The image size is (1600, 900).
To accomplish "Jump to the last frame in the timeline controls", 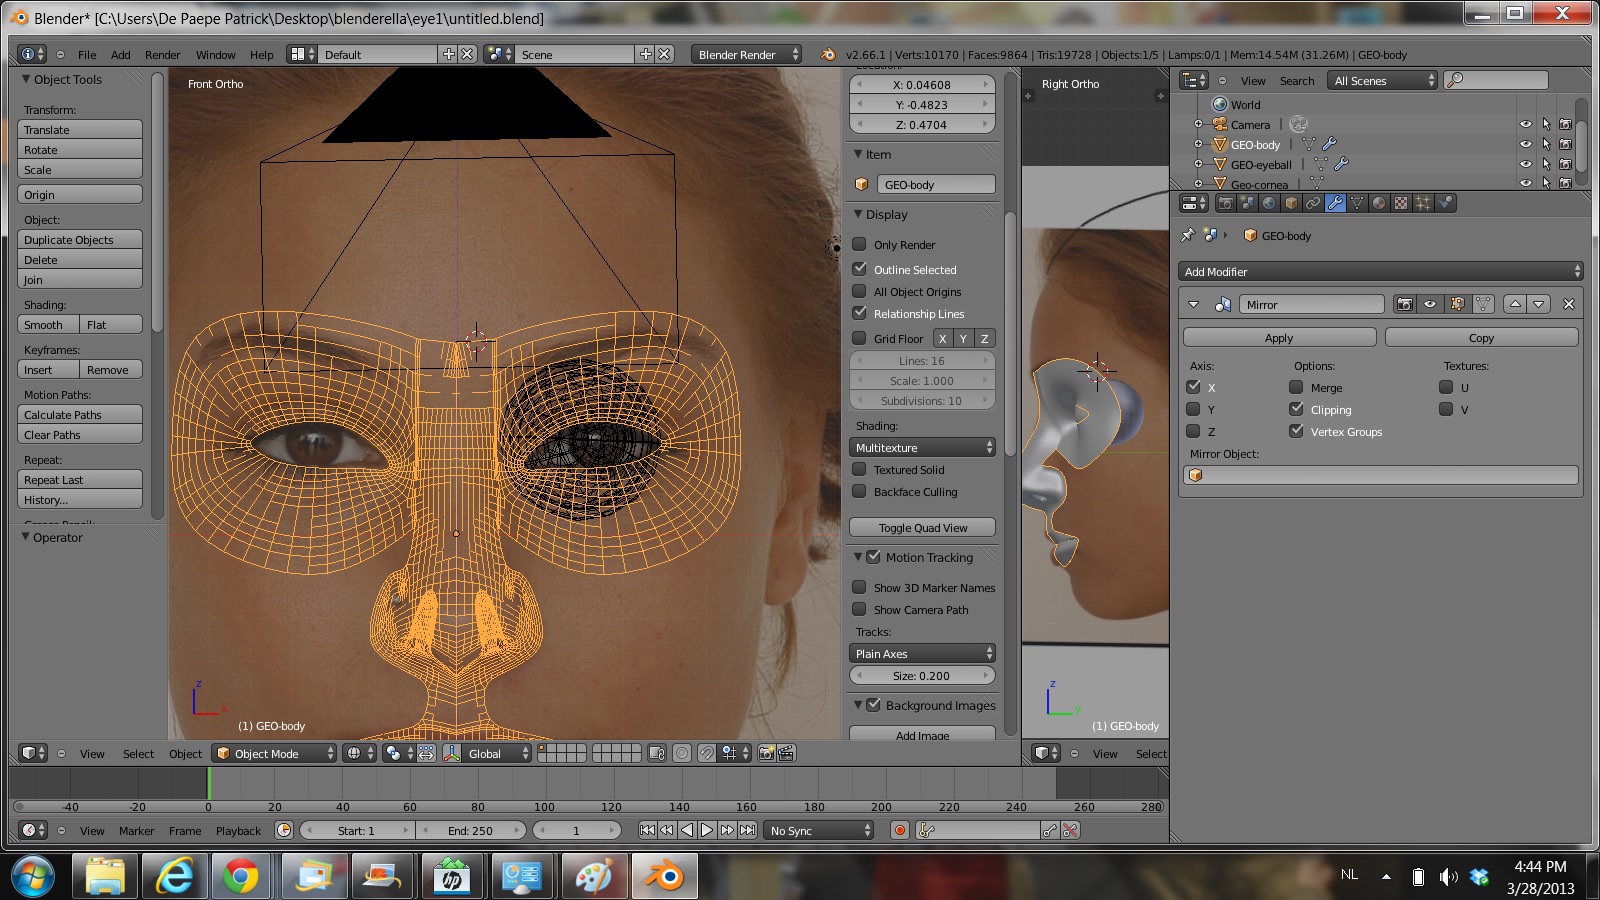I will tap(747, 830).
